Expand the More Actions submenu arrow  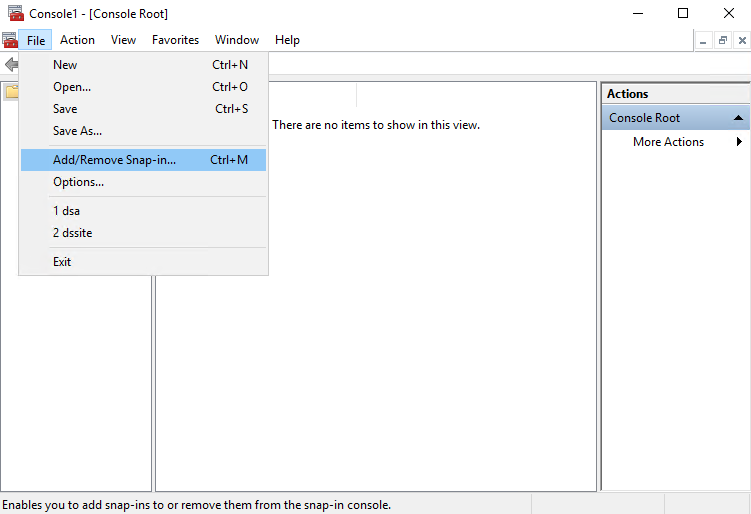pyautogui.click(x=739, y=142)
